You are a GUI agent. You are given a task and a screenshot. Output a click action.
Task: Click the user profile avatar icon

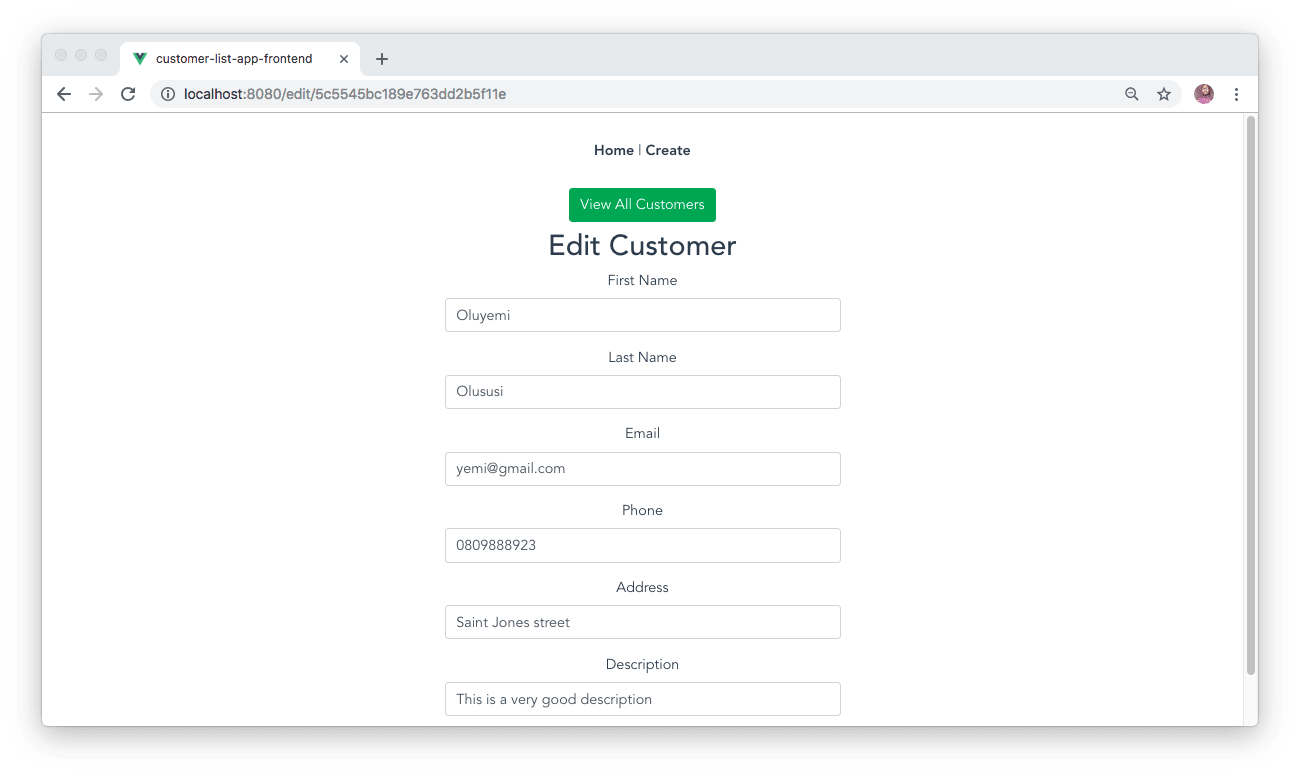click(1204, 93)
